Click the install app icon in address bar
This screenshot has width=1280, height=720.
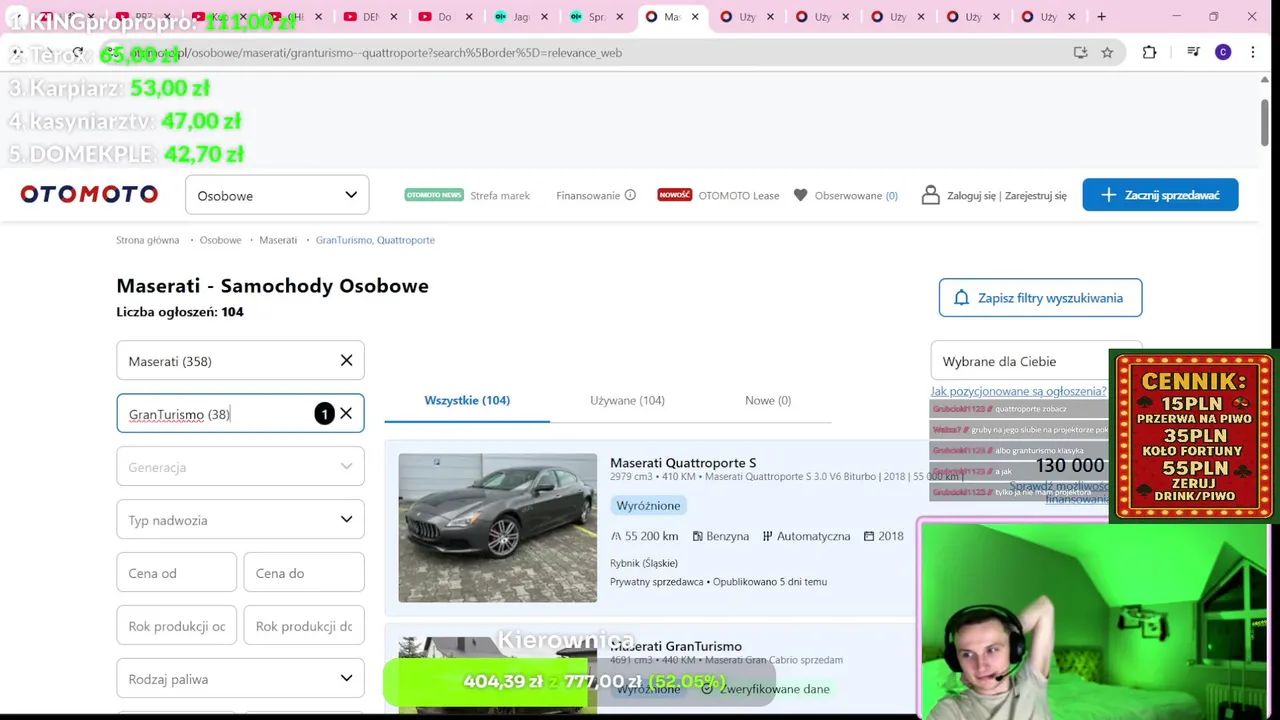(1080, 52)
